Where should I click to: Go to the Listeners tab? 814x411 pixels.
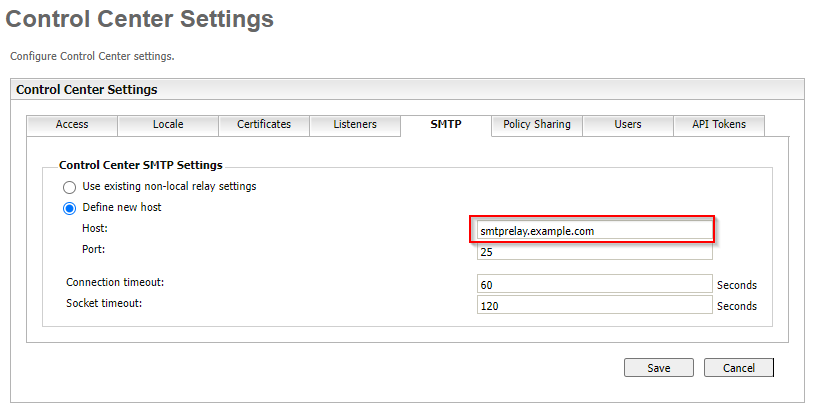(x=356, y=125)
